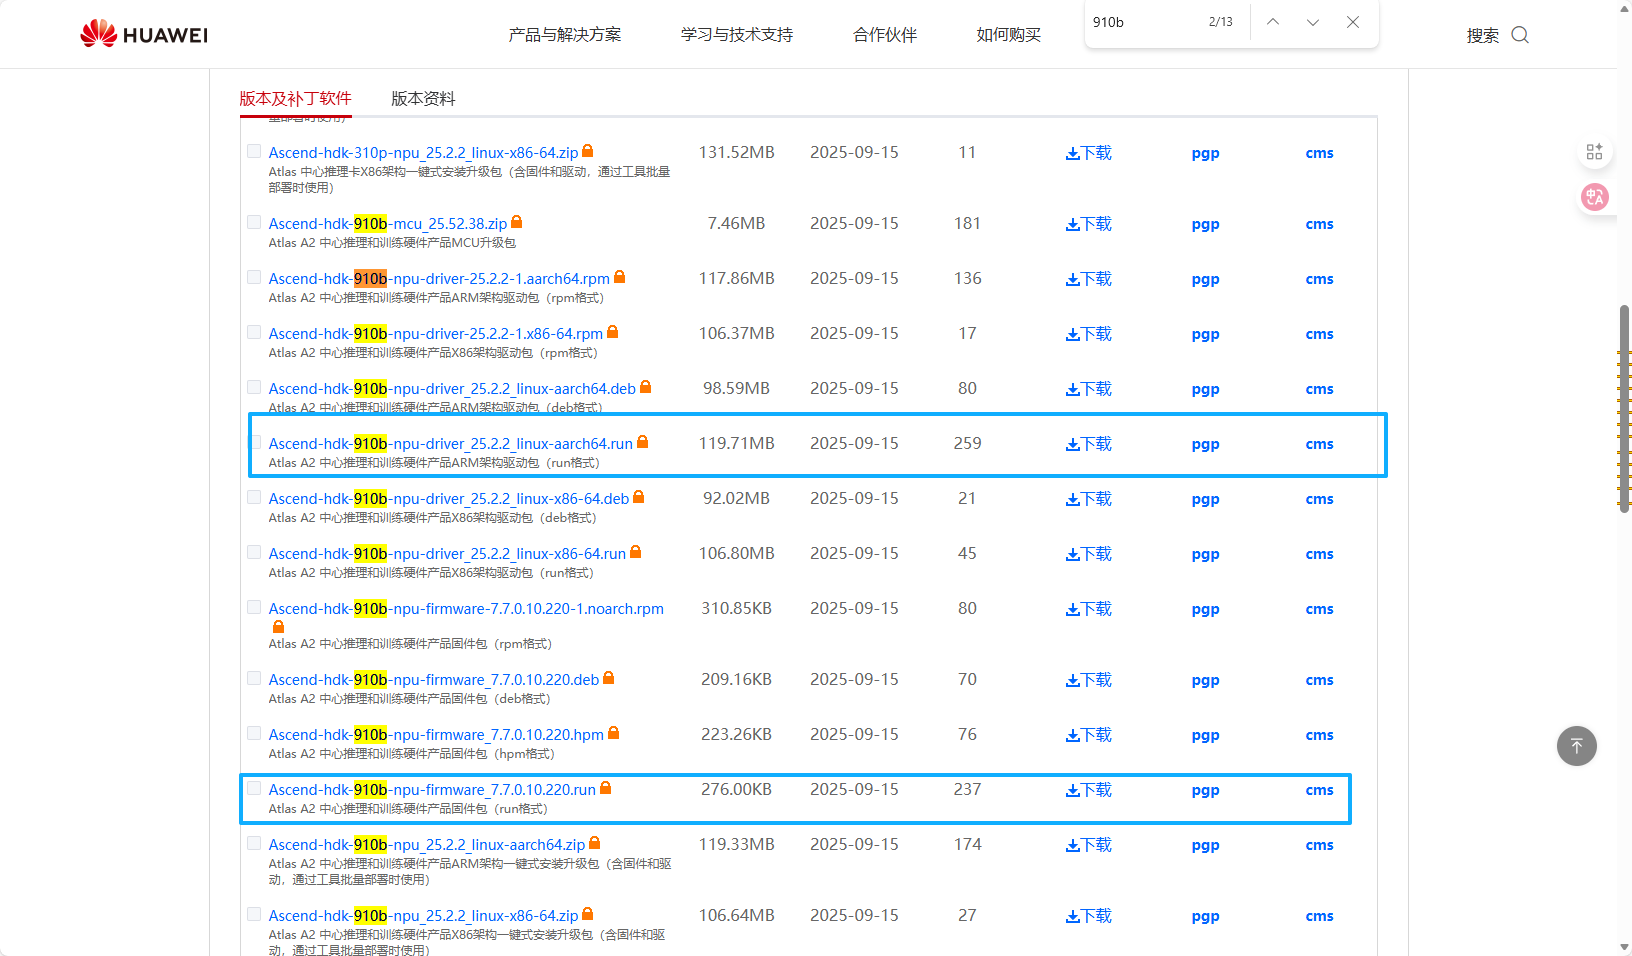Tick checkbox for npu-driver-25.2.2-1.aarch64.rpm
The width and height of the screenshot is (1632, 956).
254,277
